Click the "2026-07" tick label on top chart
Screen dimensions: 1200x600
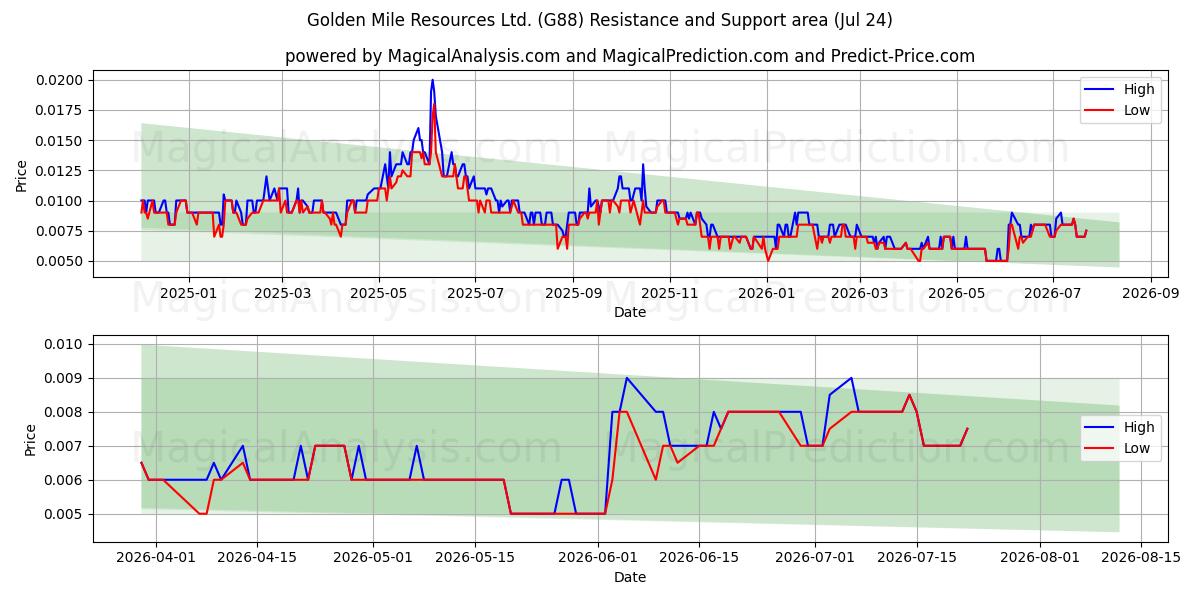click(1051, 293)
